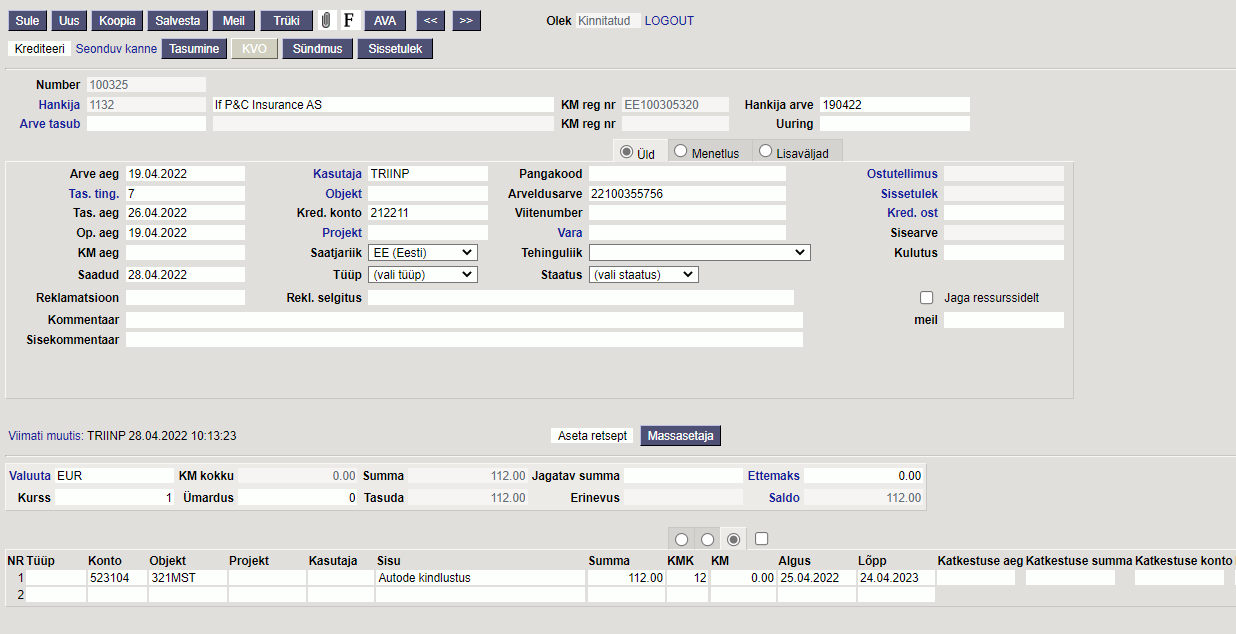Click the Vara link label
Image resolution: width=1236 pixels, height=634 pixels.
coord(570,233)
